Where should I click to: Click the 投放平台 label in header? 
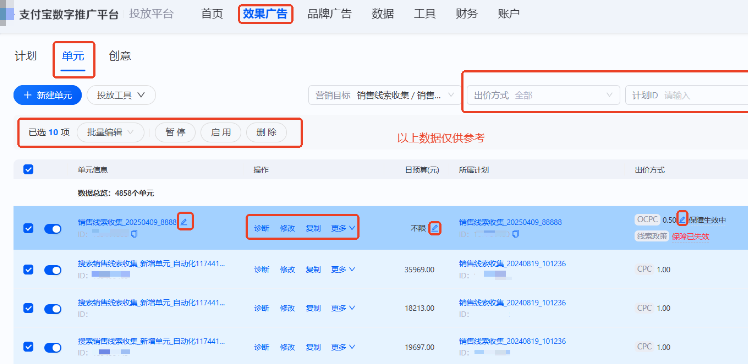tap(151, 14)
